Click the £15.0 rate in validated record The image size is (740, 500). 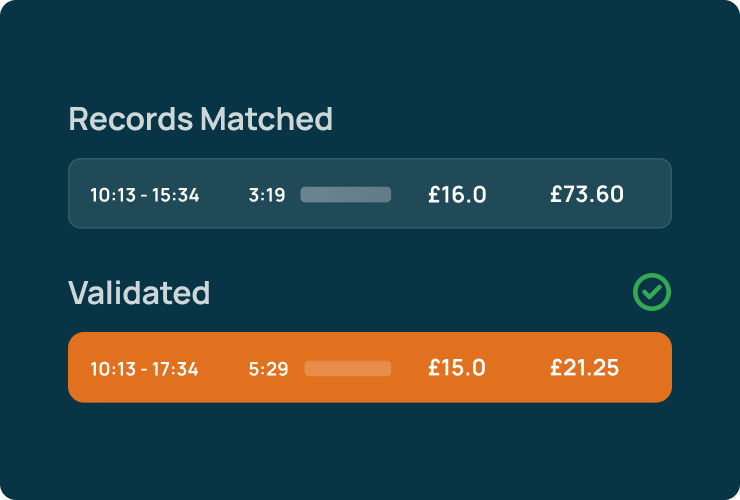pyautogui.click(x=457, y=368)
